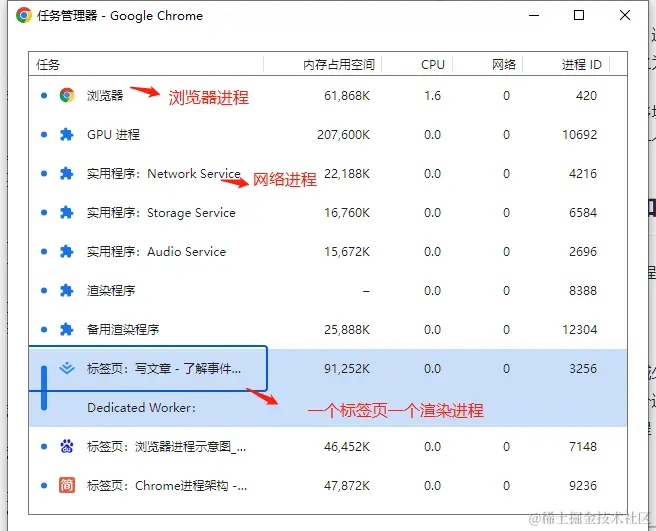656x531 pixels.
Task: Minimize the 任务管理器 window
Action: [x=534, y=15]
